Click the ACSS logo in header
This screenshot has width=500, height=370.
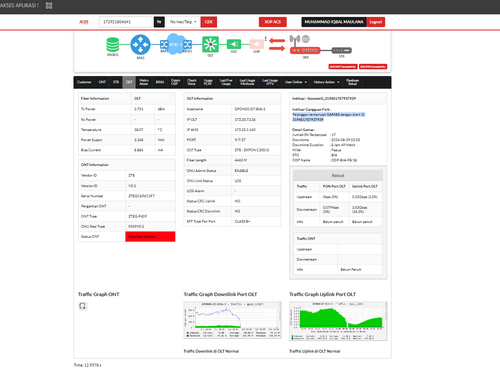pos(84,22)
